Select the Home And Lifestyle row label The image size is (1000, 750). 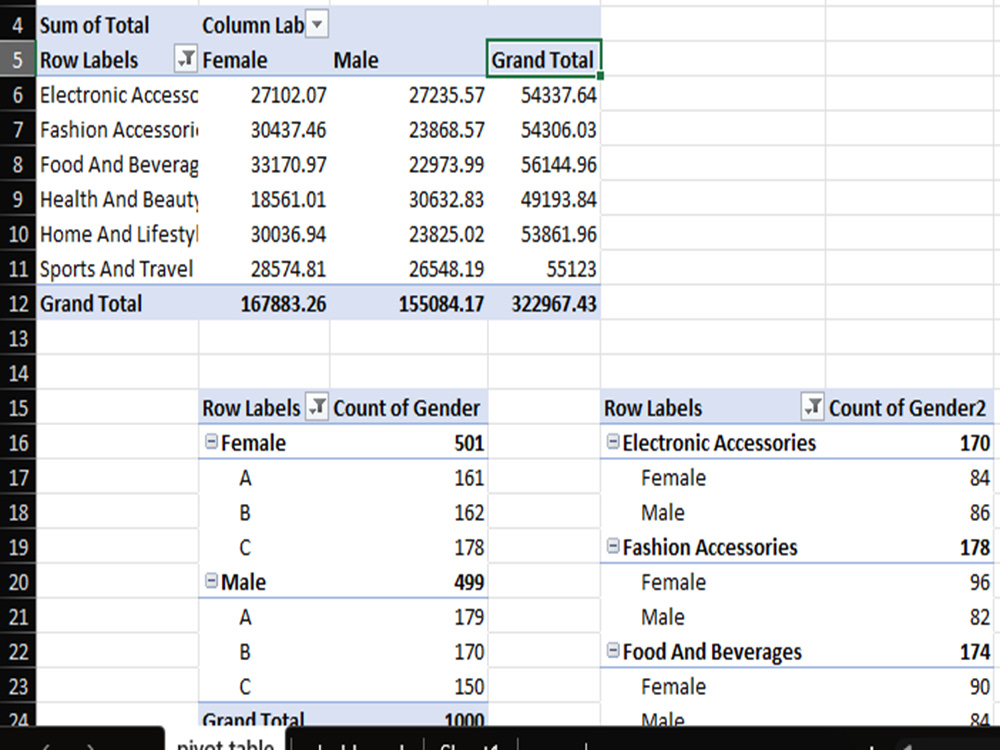118,234
